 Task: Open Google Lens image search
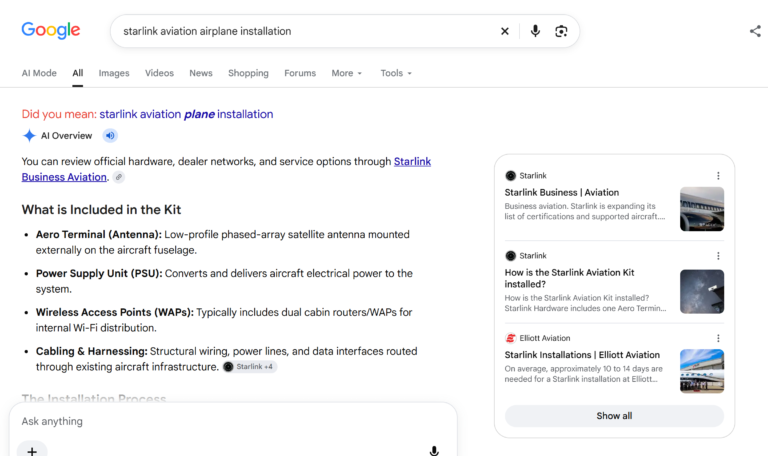[561, 31]
